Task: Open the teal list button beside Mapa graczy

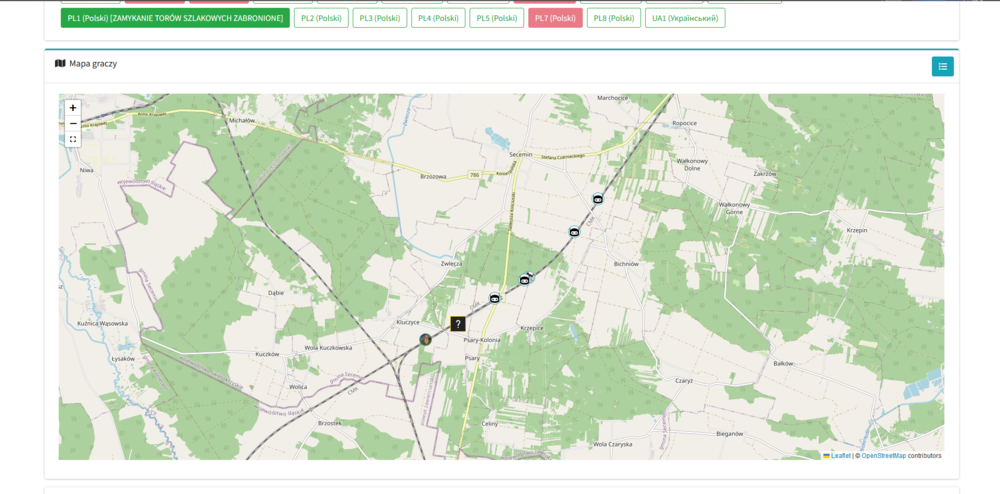Action: (943, 66)
